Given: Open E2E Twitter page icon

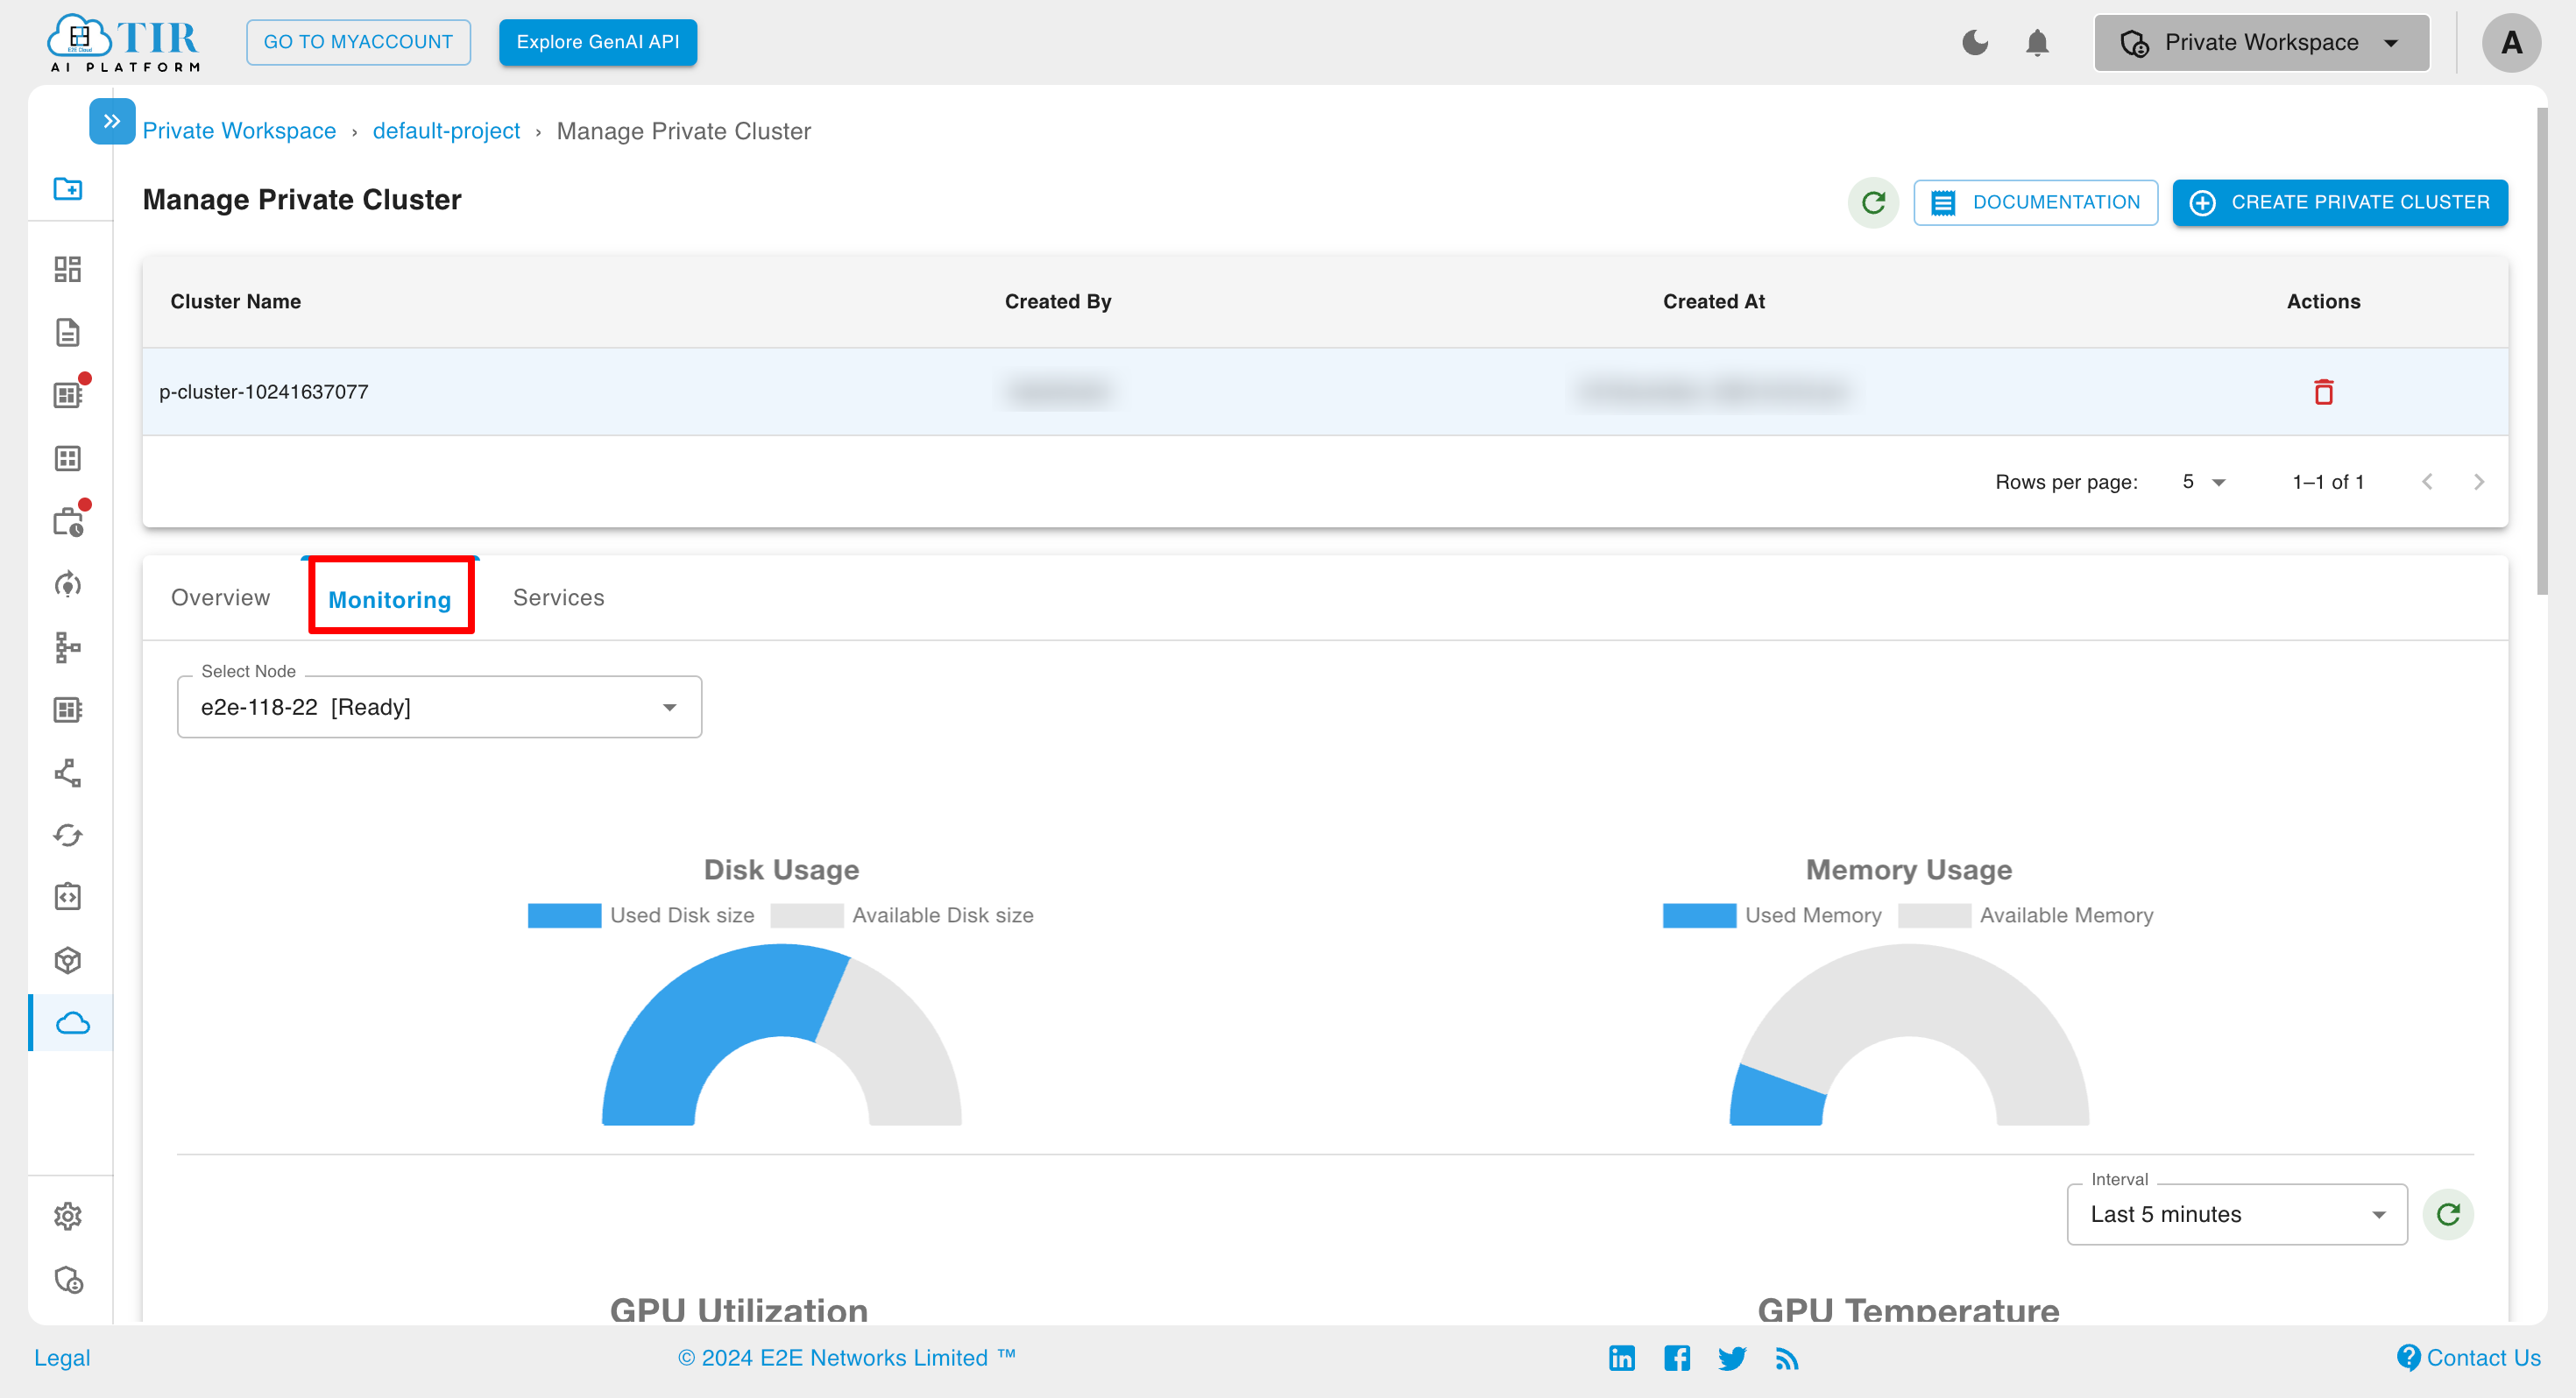Looking at the screenshot, I should click(x=1732, y=1358).
